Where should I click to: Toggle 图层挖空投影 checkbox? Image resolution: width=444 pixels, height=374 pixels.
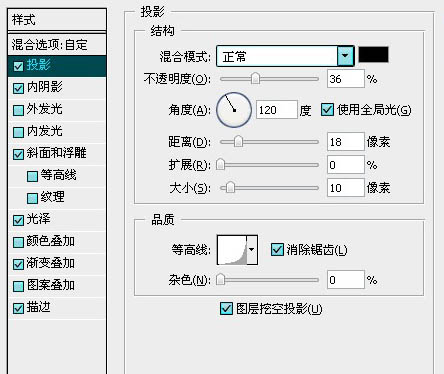tap(226, 309)
